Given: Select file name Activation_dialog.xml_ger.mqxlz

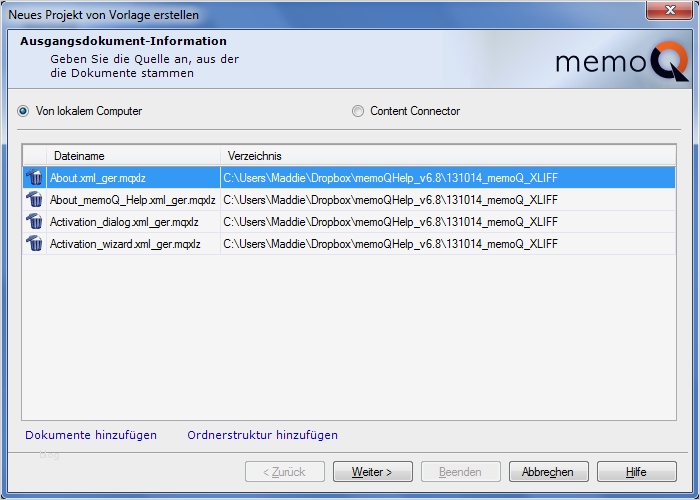Looking at the screenshot, I should point(124,222).
